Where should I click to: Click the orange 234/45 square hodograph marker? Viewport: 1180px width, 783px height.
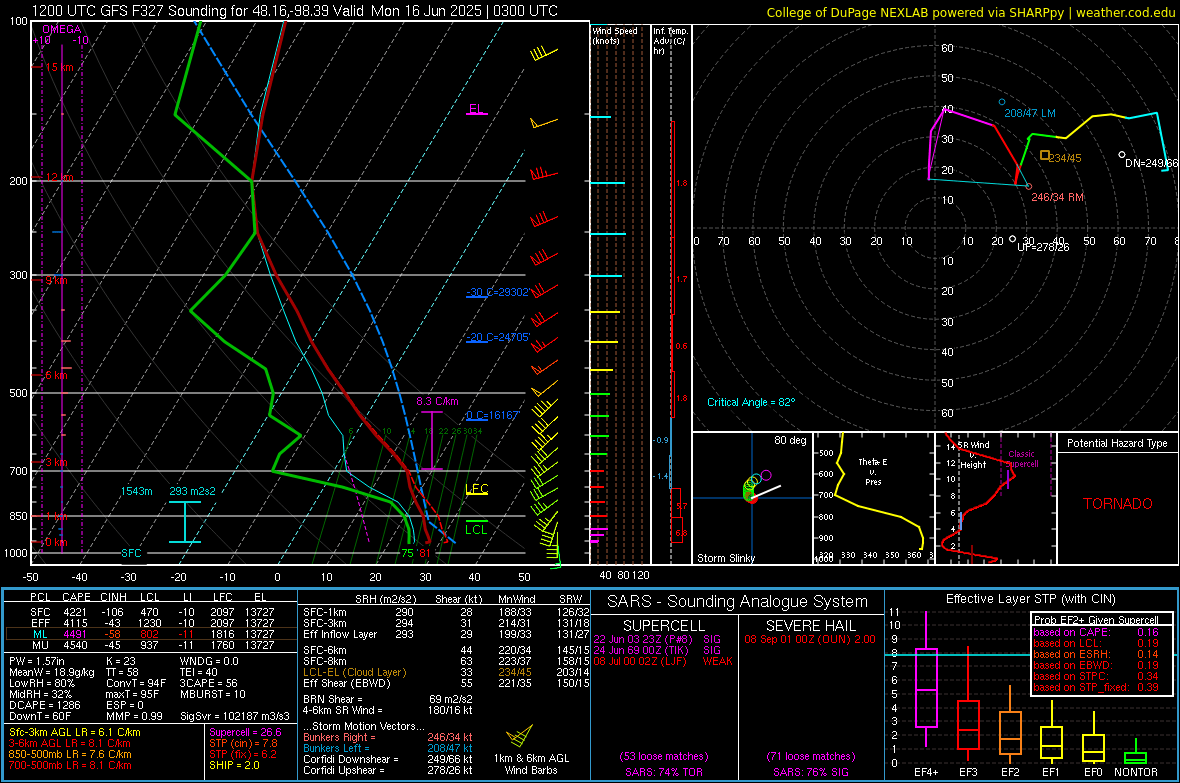pyautogui.click(x=1045, y=155)
